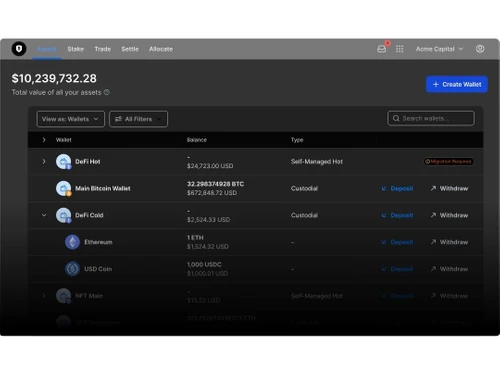Click deposit arrow icon for Main Bitcoin Wallet
This screenshot has width=500, height=375.
click(384, 188)
